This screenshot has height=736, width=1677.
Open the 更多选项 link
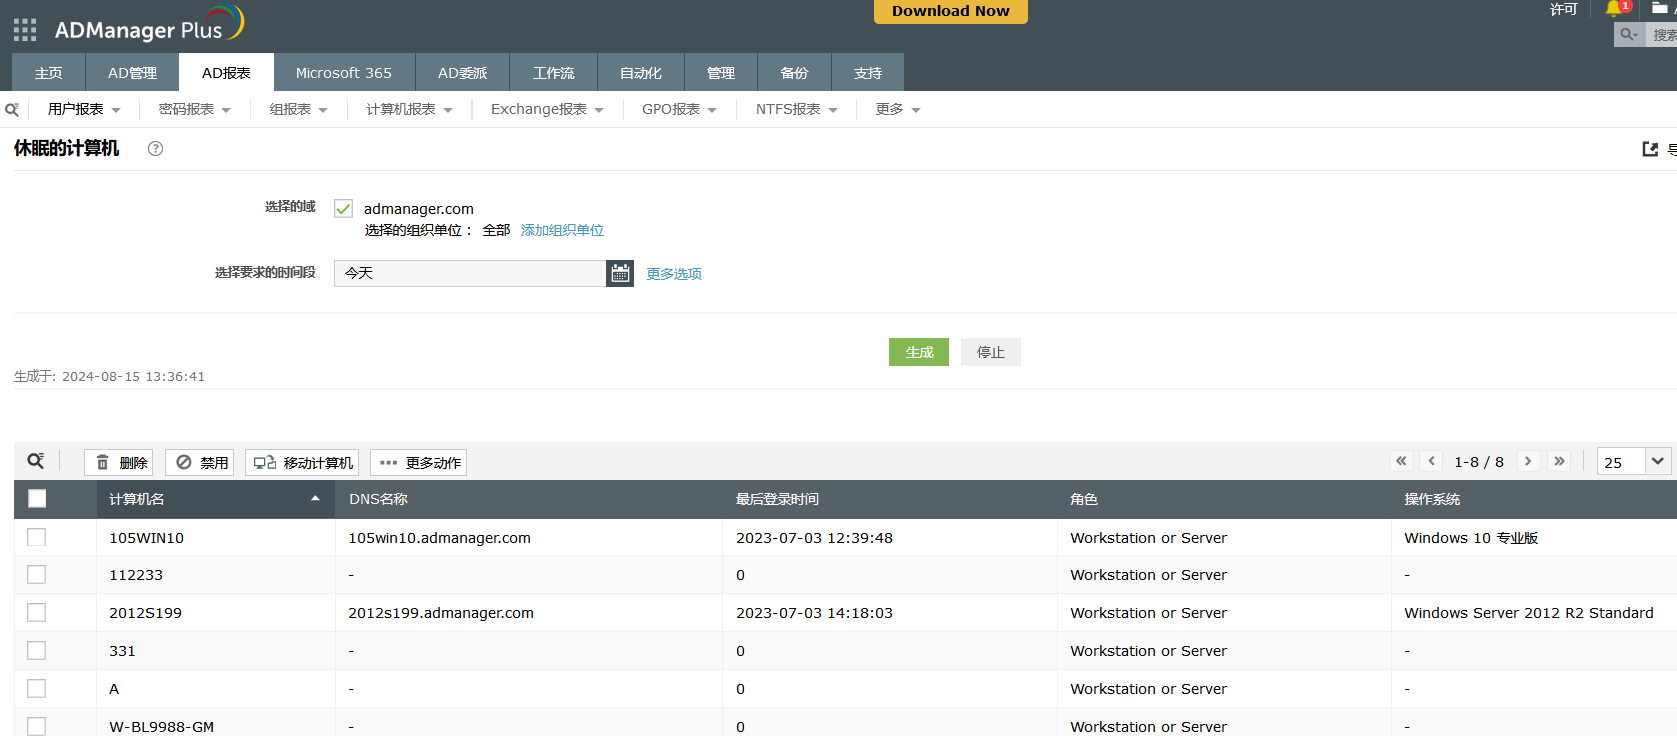pyautogui.click(x=674, y=274)
